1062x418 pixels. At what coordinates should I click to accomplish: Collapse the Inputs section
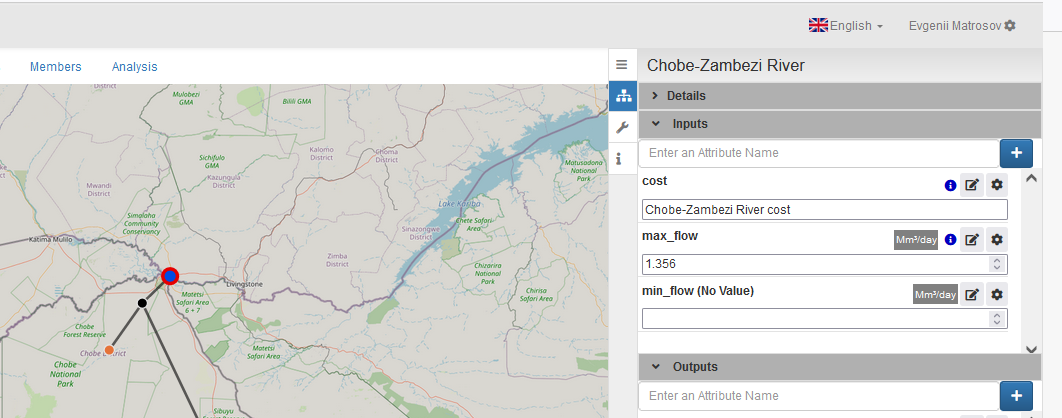pos(689,124)
